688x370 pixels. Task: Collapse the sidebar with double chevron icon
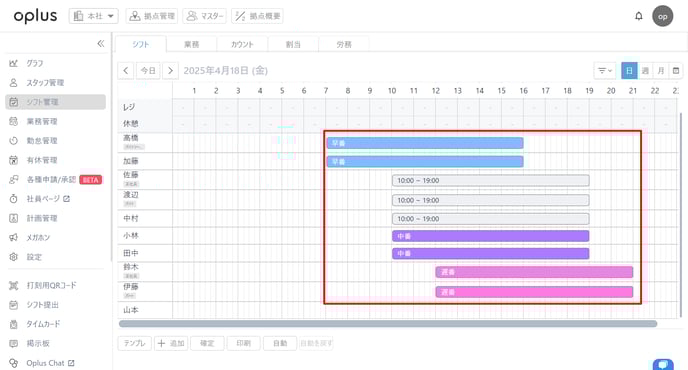(x=101, y=43)
